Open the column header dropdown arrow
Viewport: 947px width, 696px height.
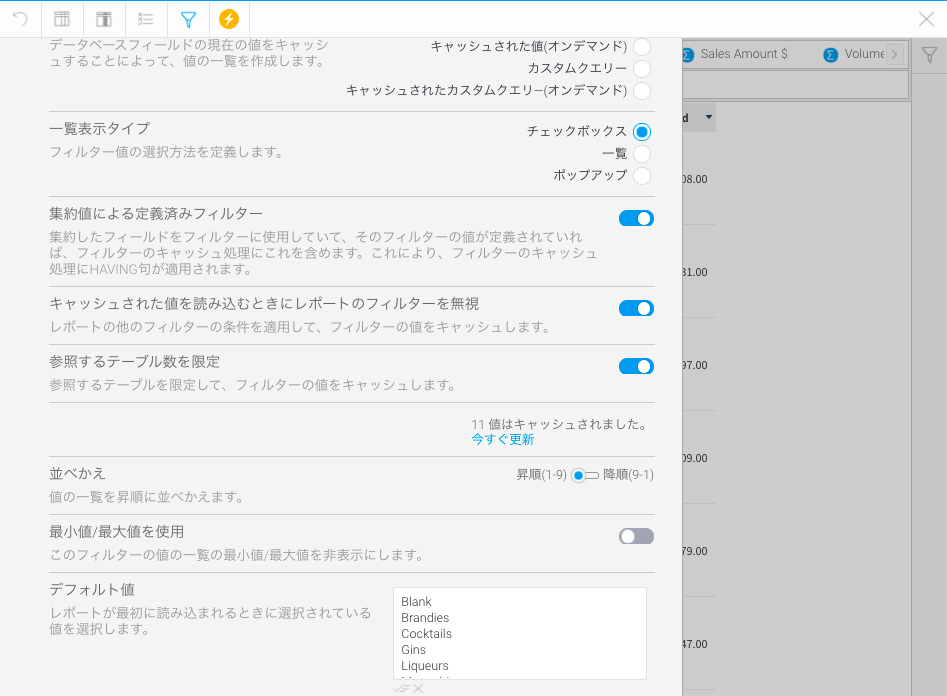pyautogui.click(x=709, y=118)
